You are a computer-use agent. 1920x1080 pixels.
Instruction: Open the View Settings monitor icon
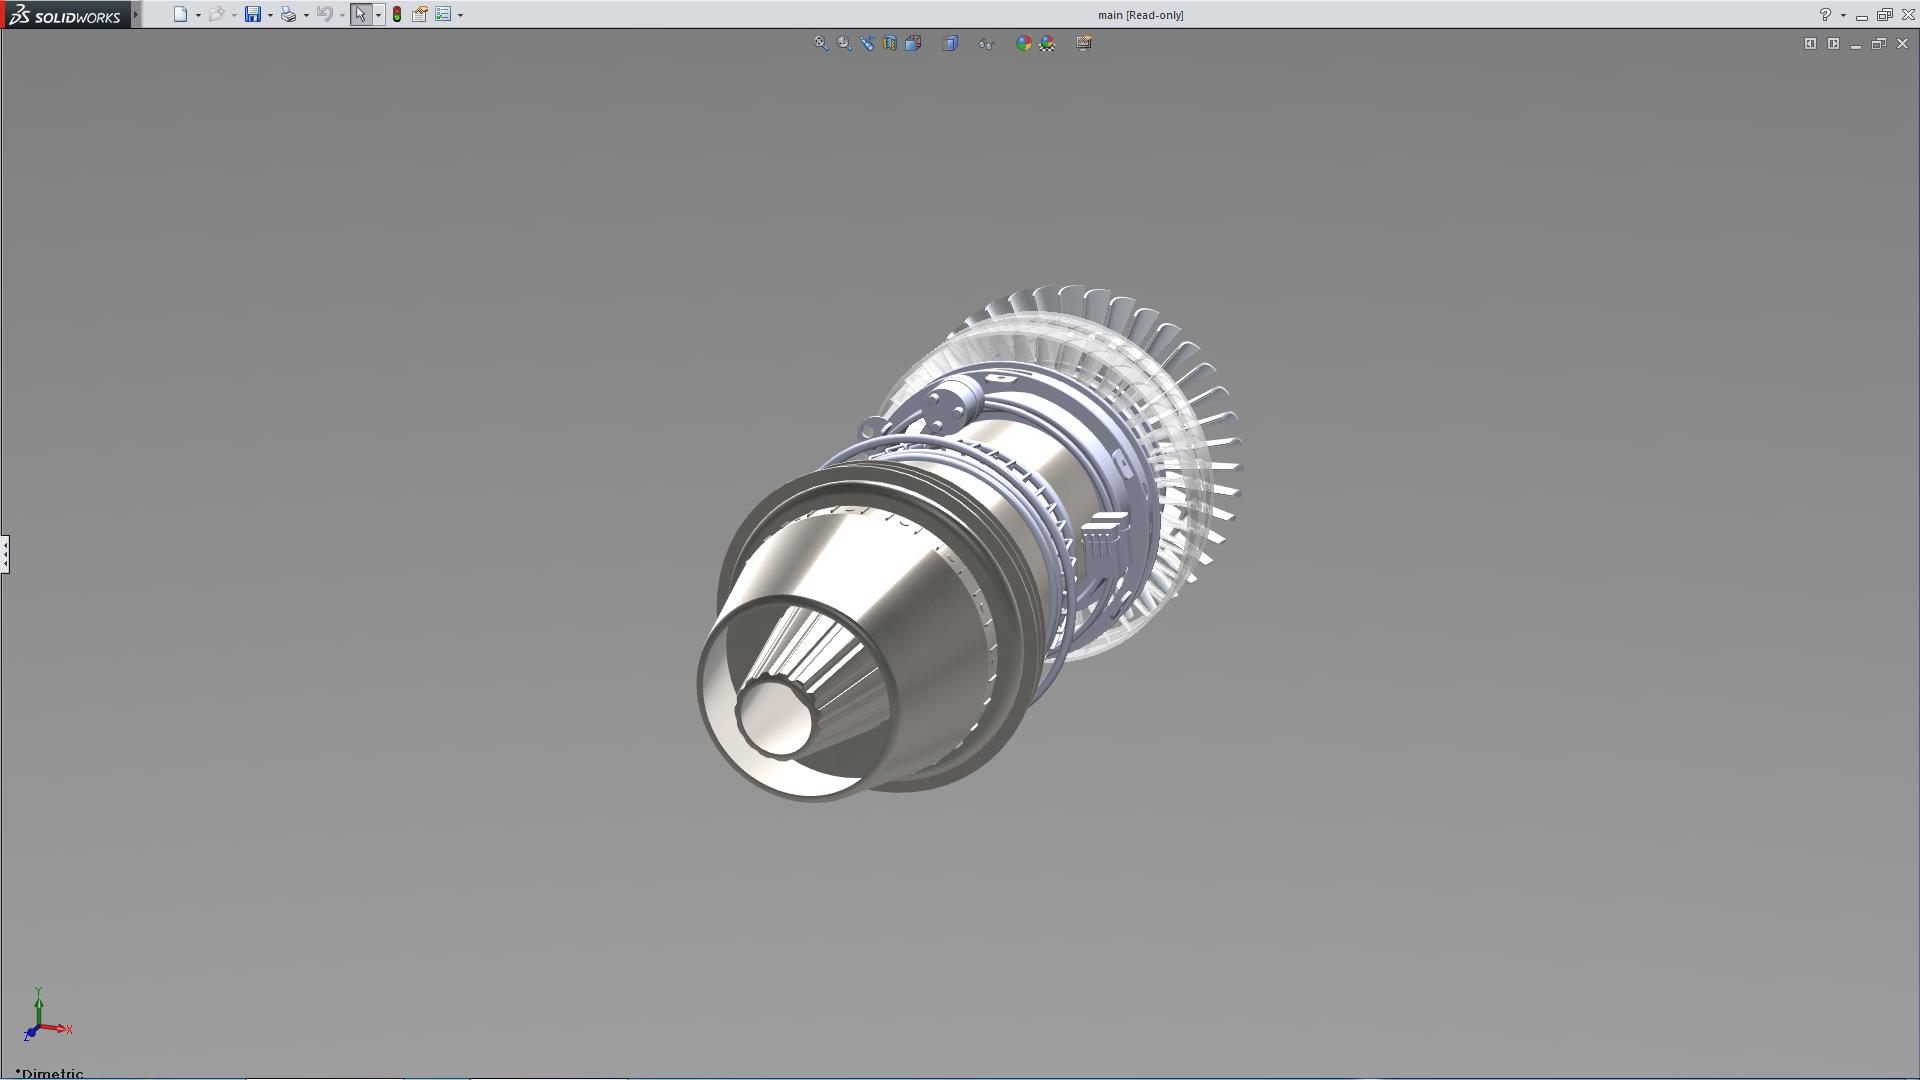(x=1084, y=43)
